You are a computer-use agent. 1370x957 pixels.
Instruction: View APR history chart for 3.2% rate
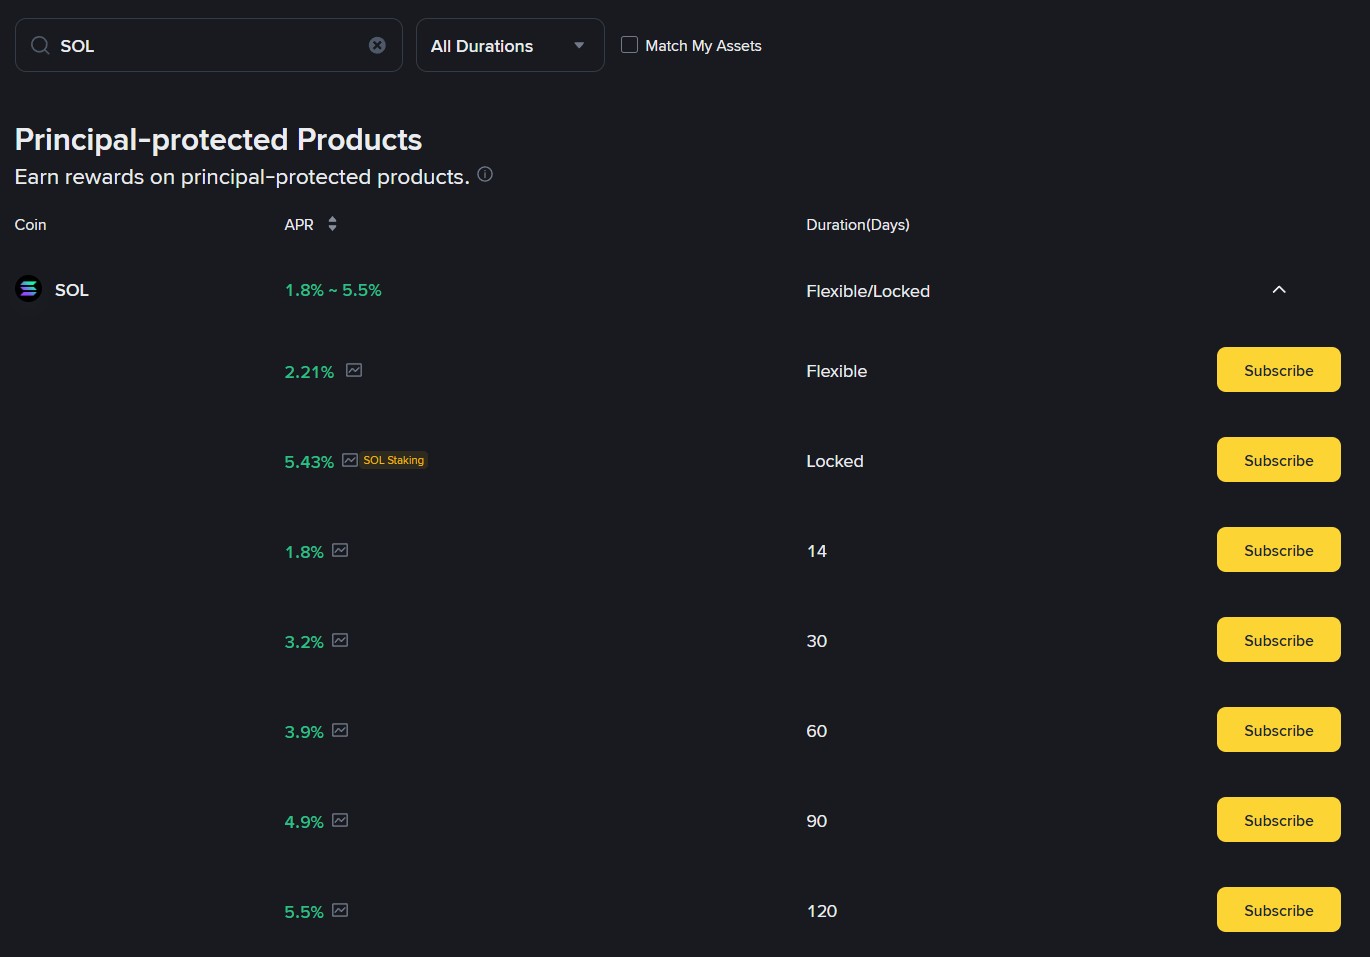pos(340,641)
